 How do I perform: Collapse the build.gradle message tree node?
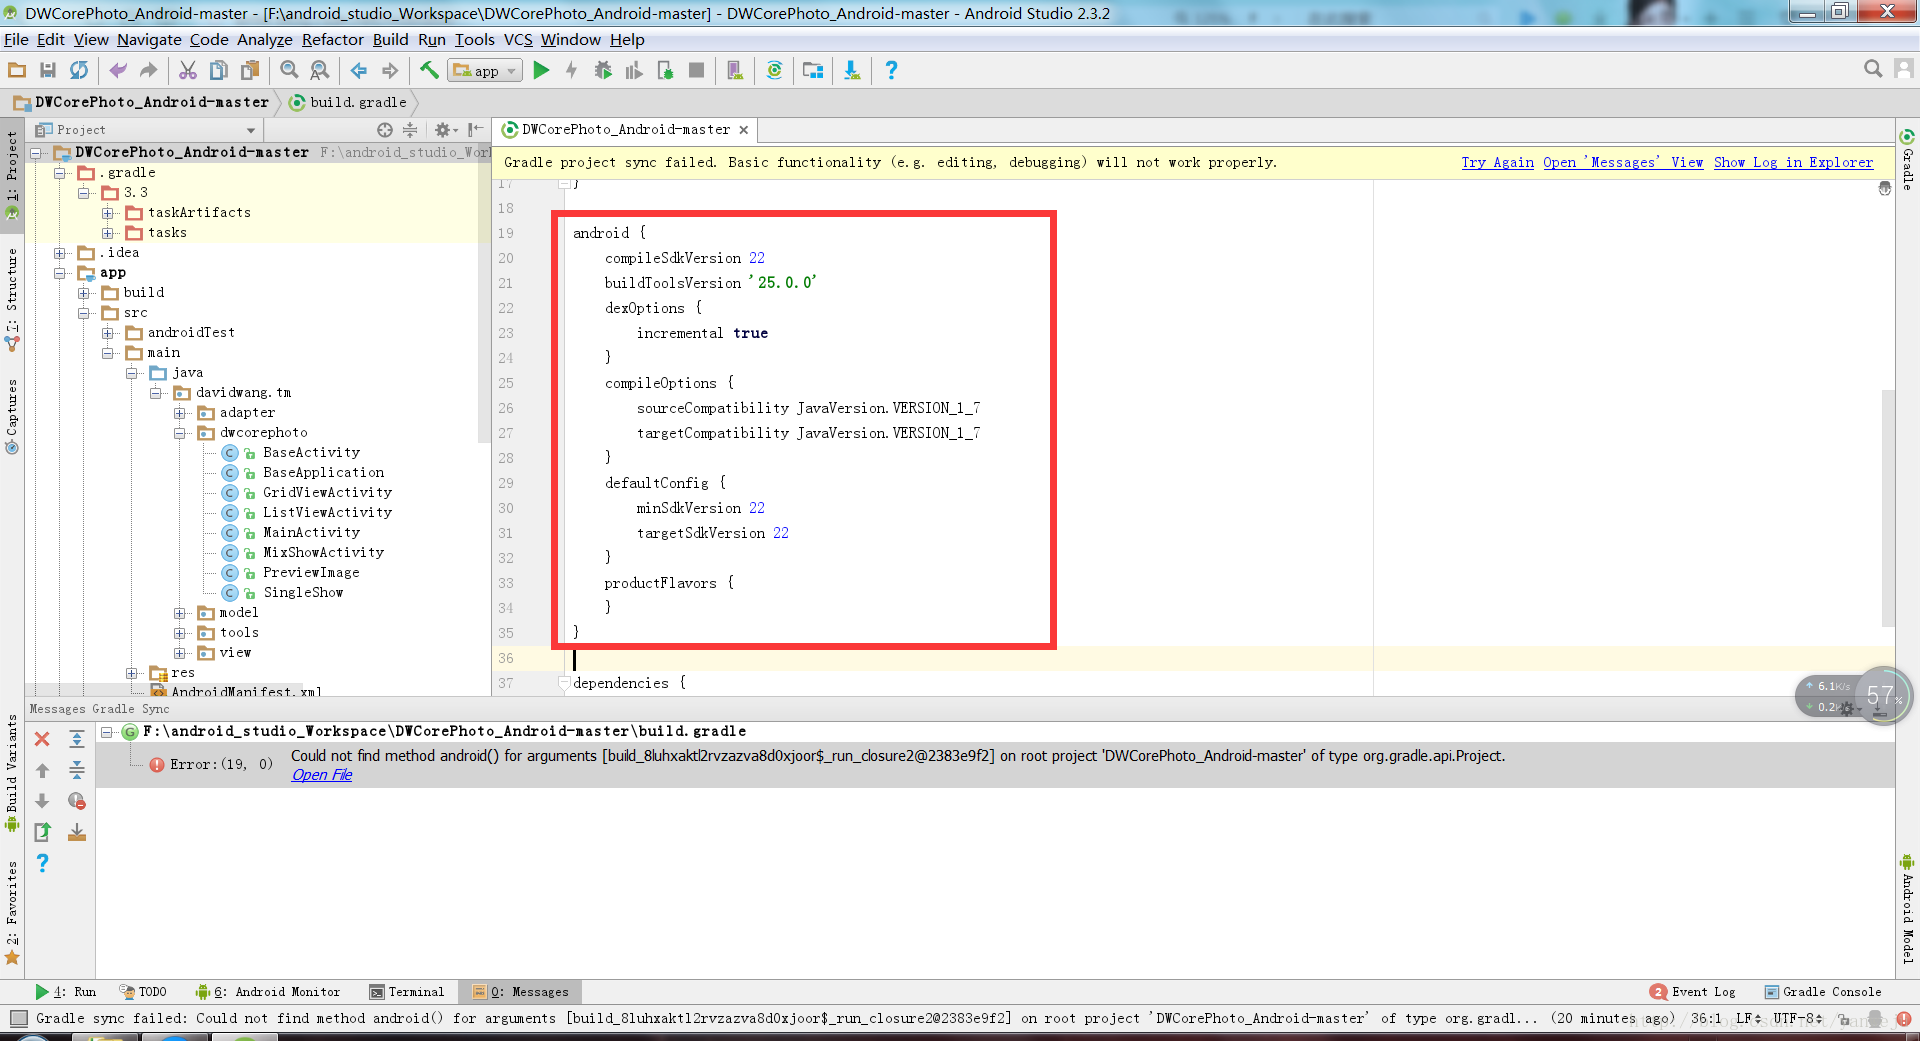pos(107,732)
